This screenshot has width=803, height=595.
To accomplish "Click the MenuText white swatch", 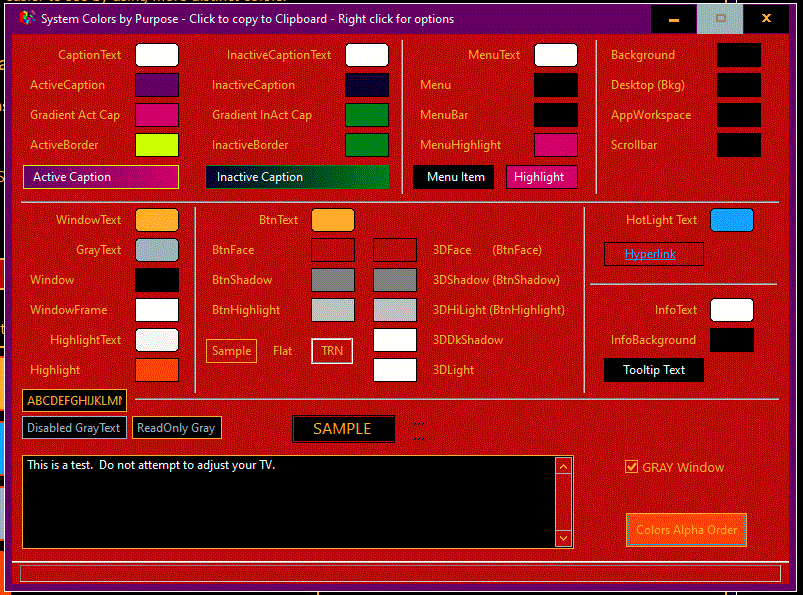I will pos(556,55).
